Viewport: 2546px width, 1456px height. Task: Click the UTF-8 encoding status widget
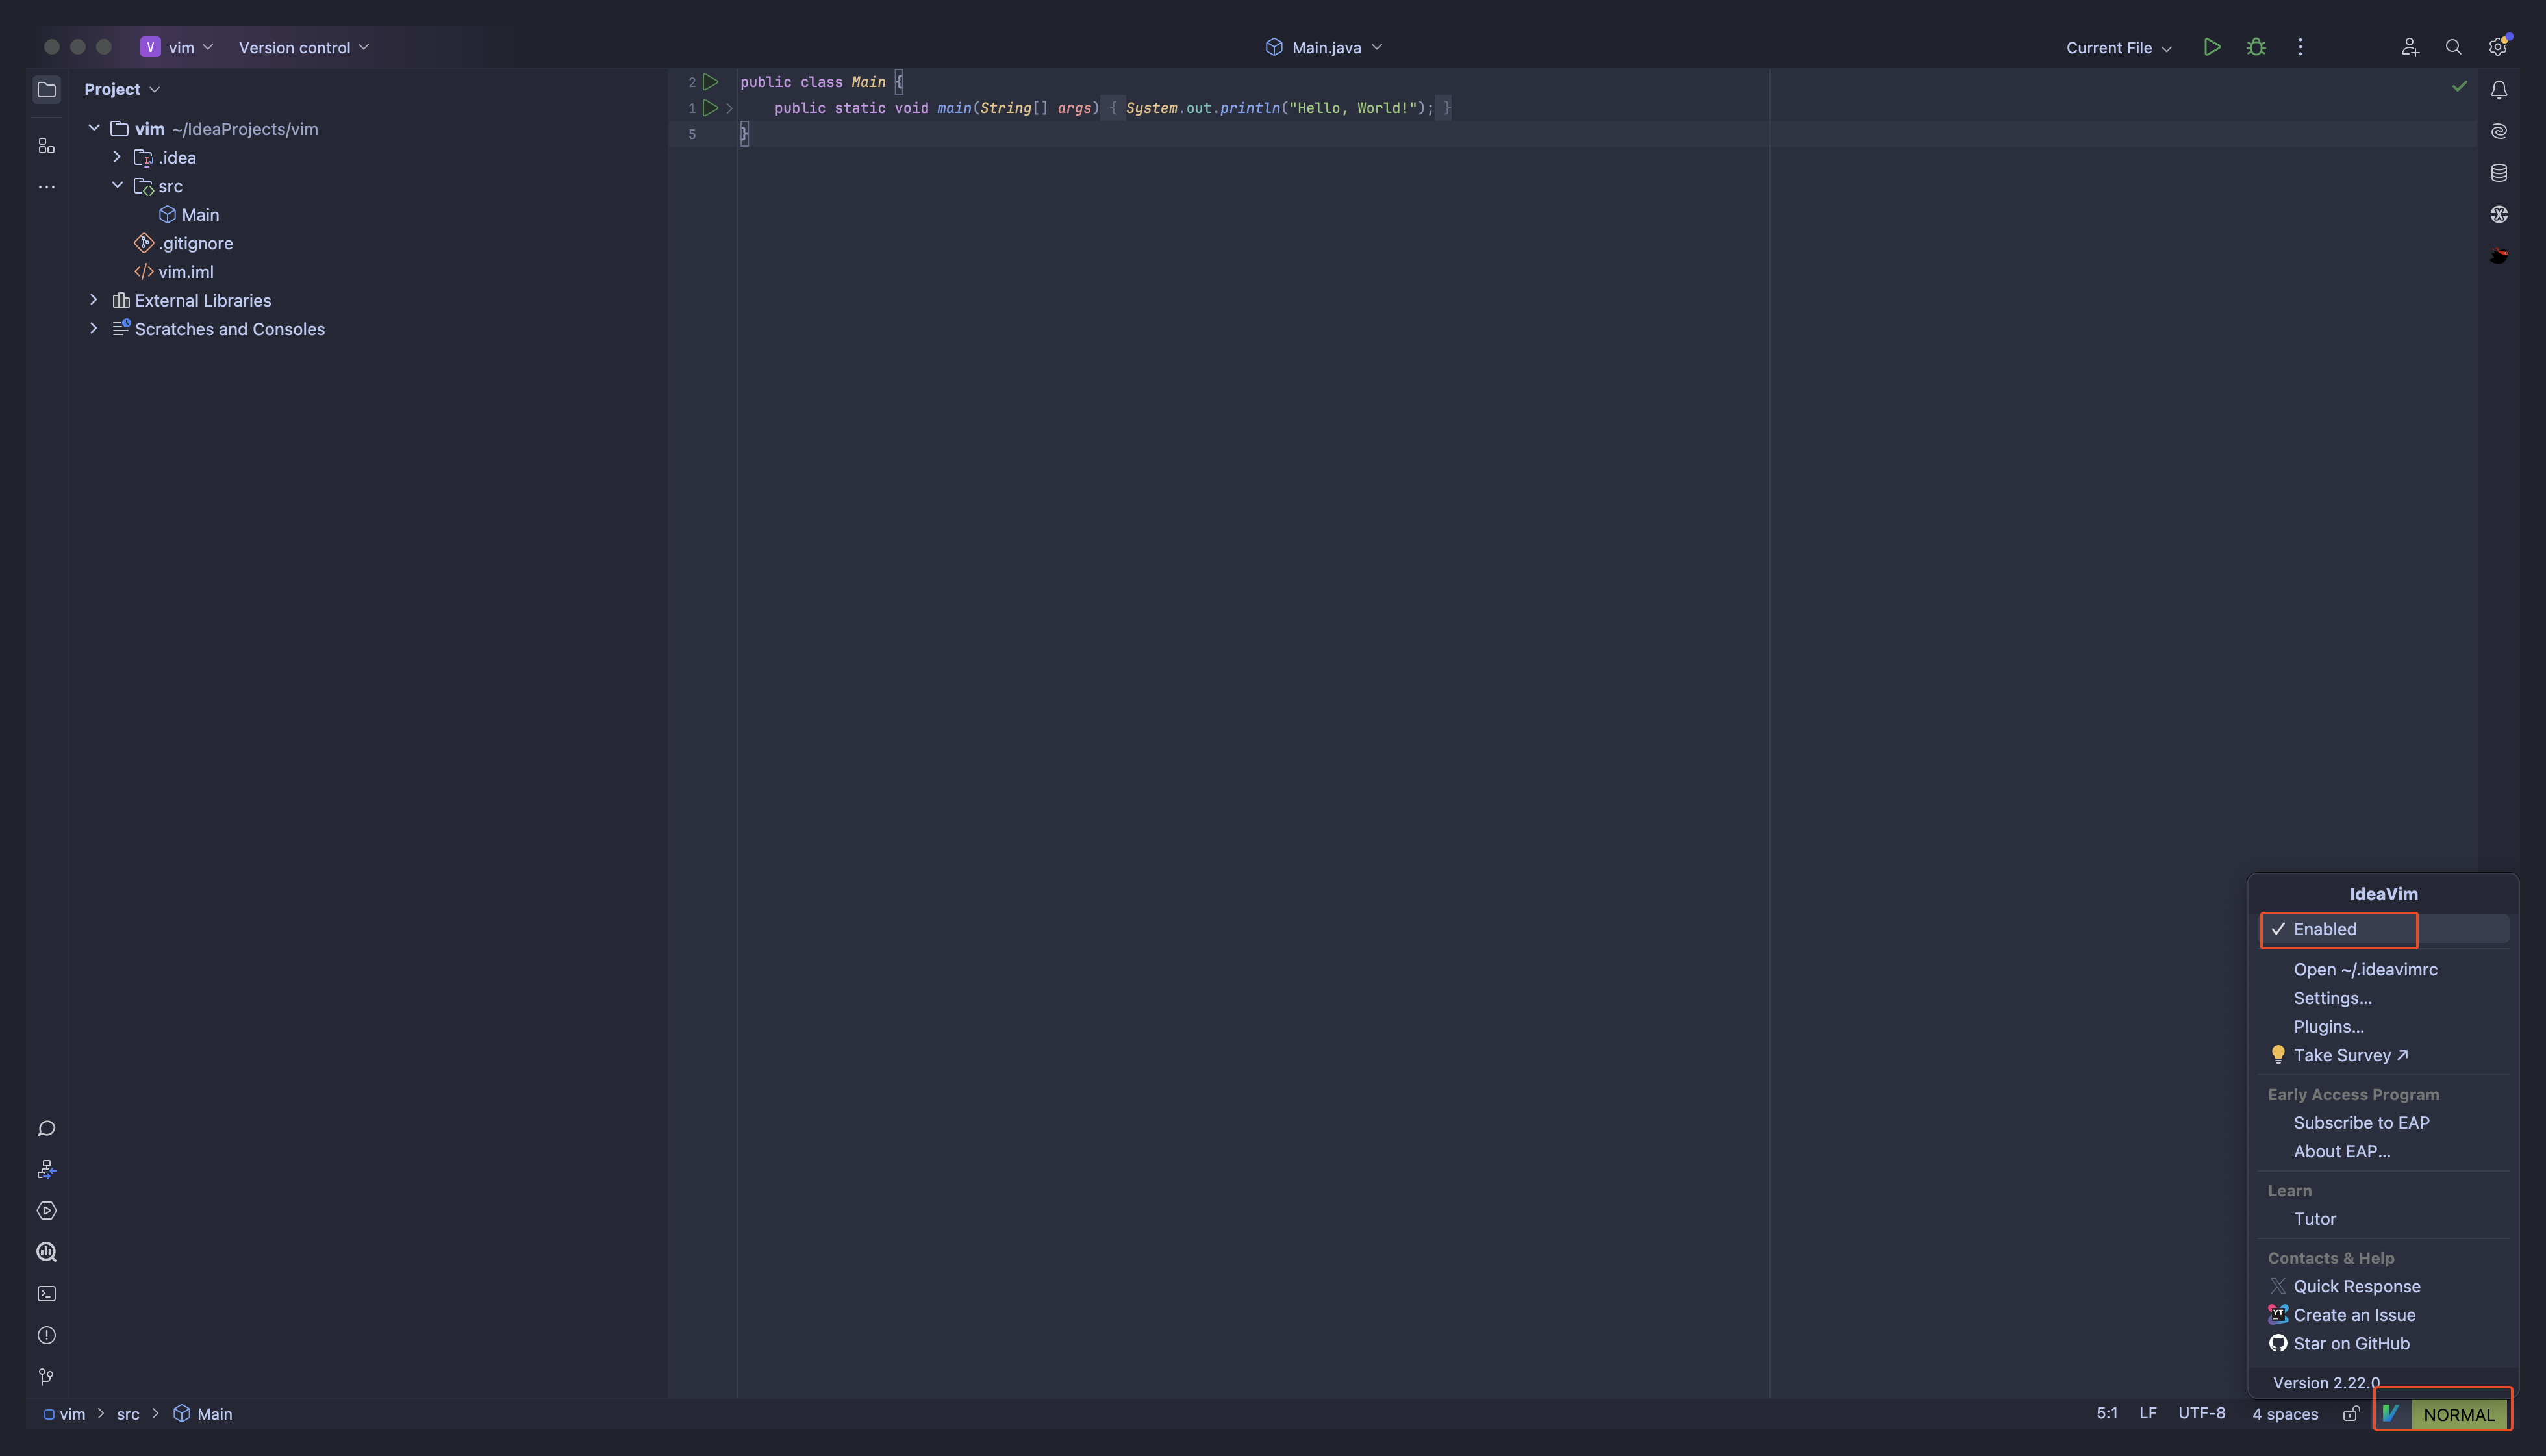(2201, 1413)
